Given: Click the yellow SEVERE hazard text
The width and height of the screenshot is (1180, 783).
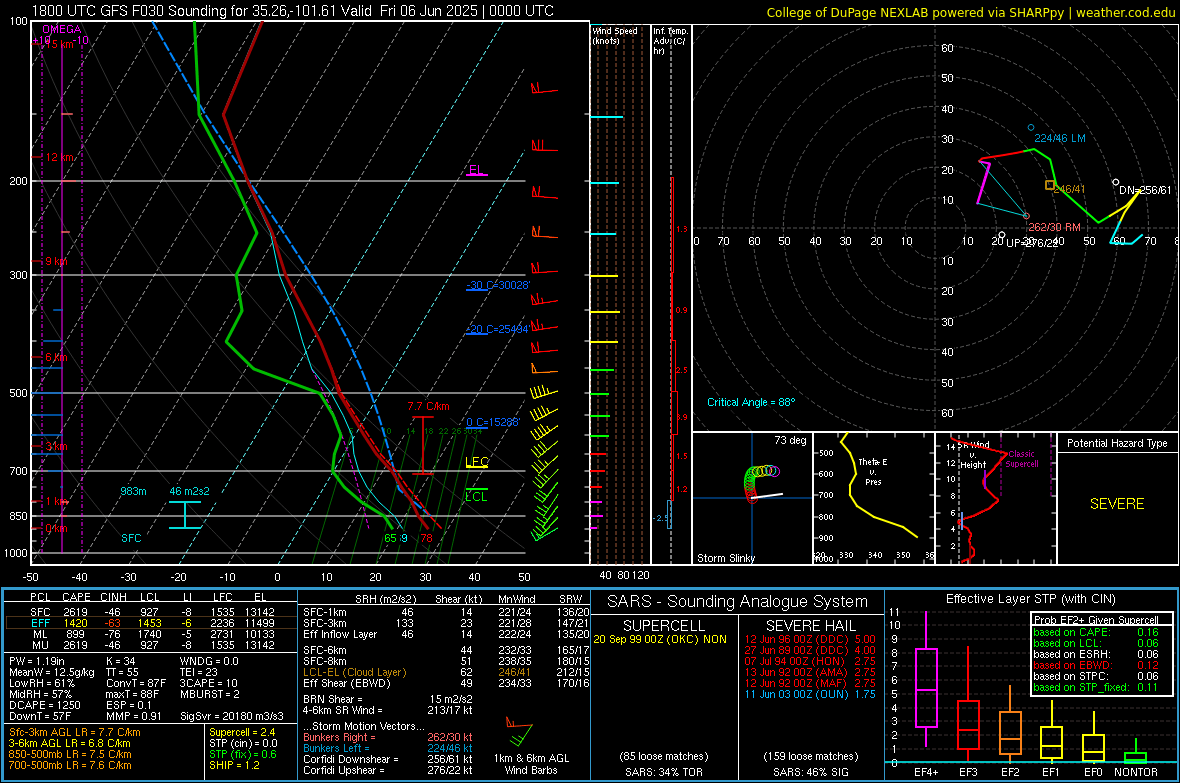Looking at the screenshot, I should 1117,504.
